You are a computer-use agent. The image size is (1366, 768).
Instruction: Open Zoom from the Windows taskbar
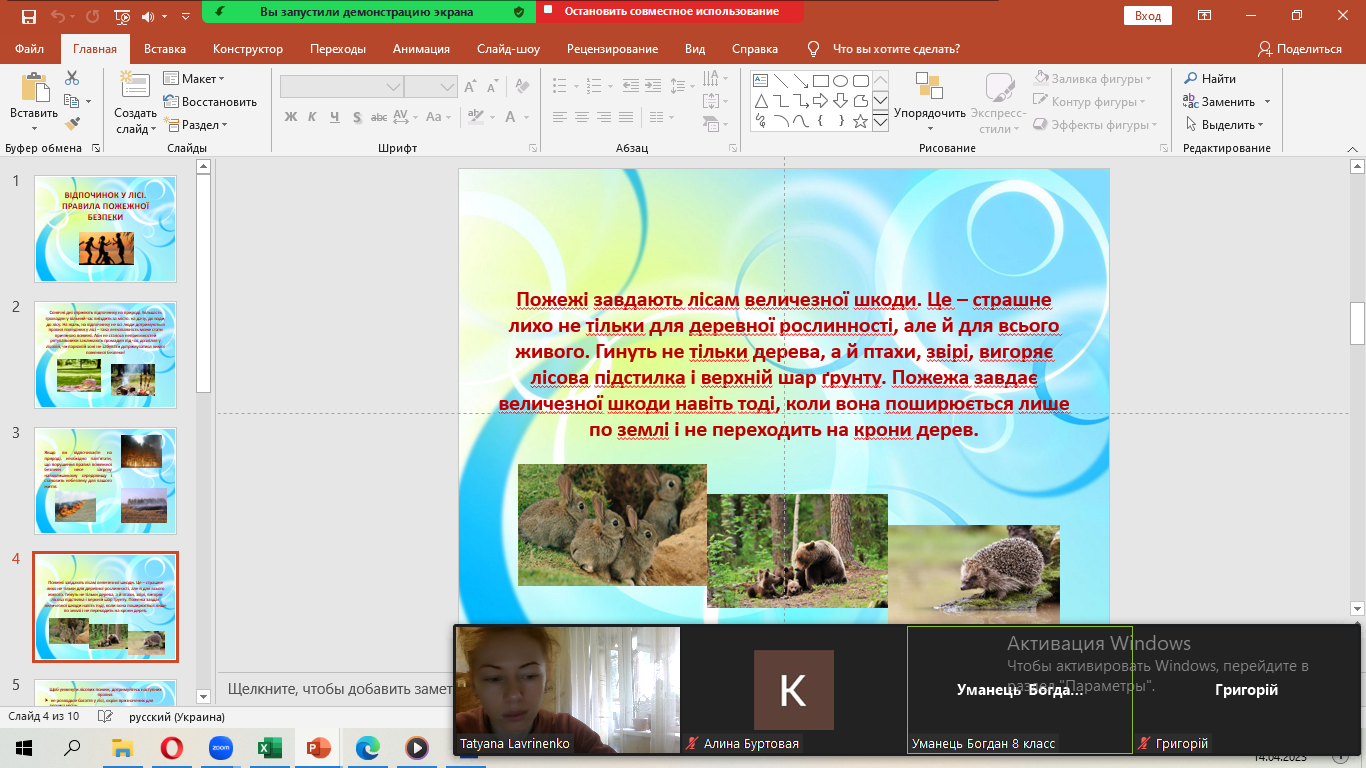(x=220, y=747)
